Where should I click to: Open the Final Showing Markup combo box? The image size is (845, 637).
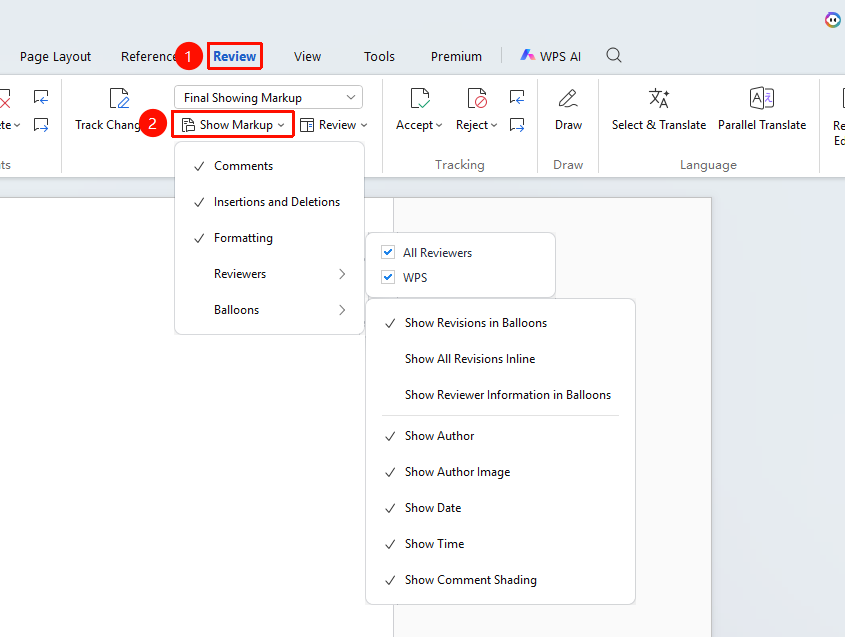pyautogui.click(x=268, y=98)
